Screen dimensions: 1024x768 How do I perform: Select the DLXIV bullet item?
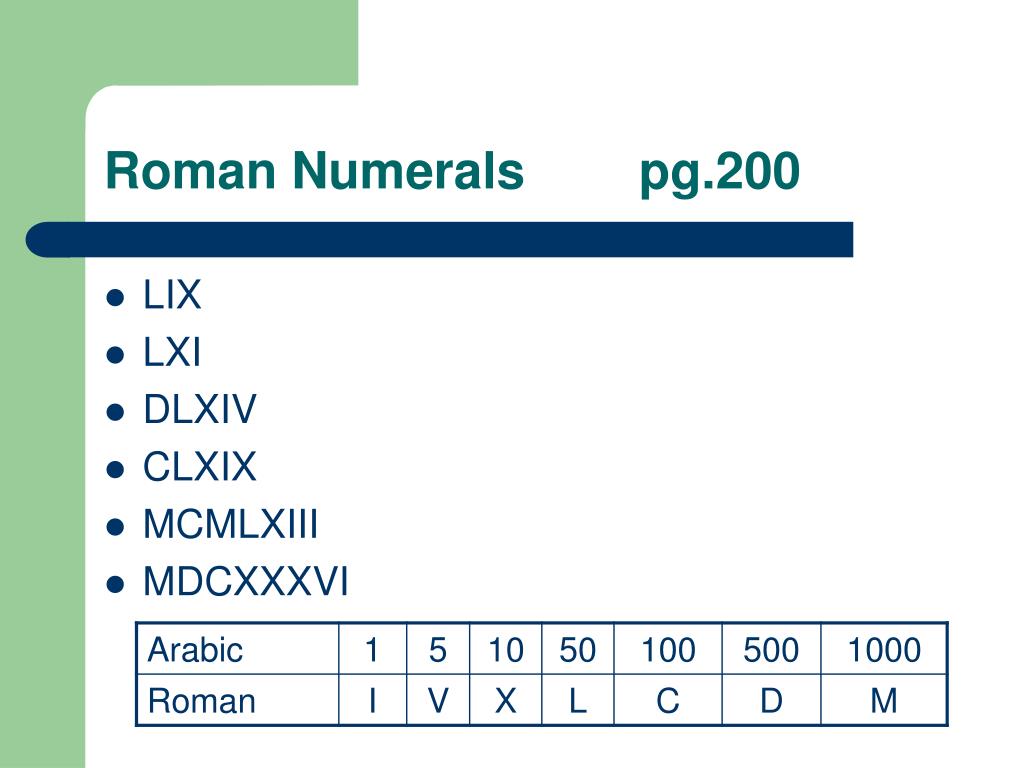[x=200, y=409]
